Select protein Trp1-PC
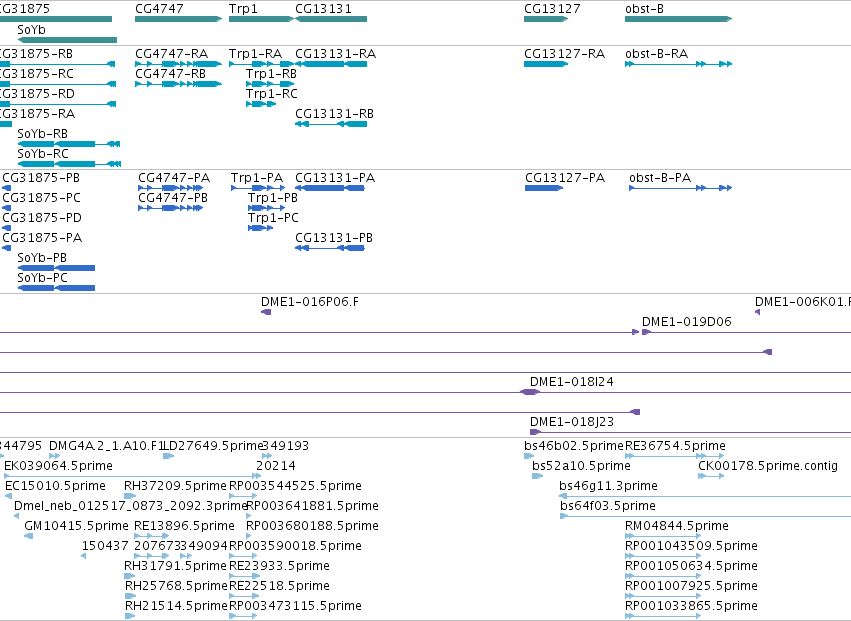Screen dimensions: 851x621 pos(261,229)
